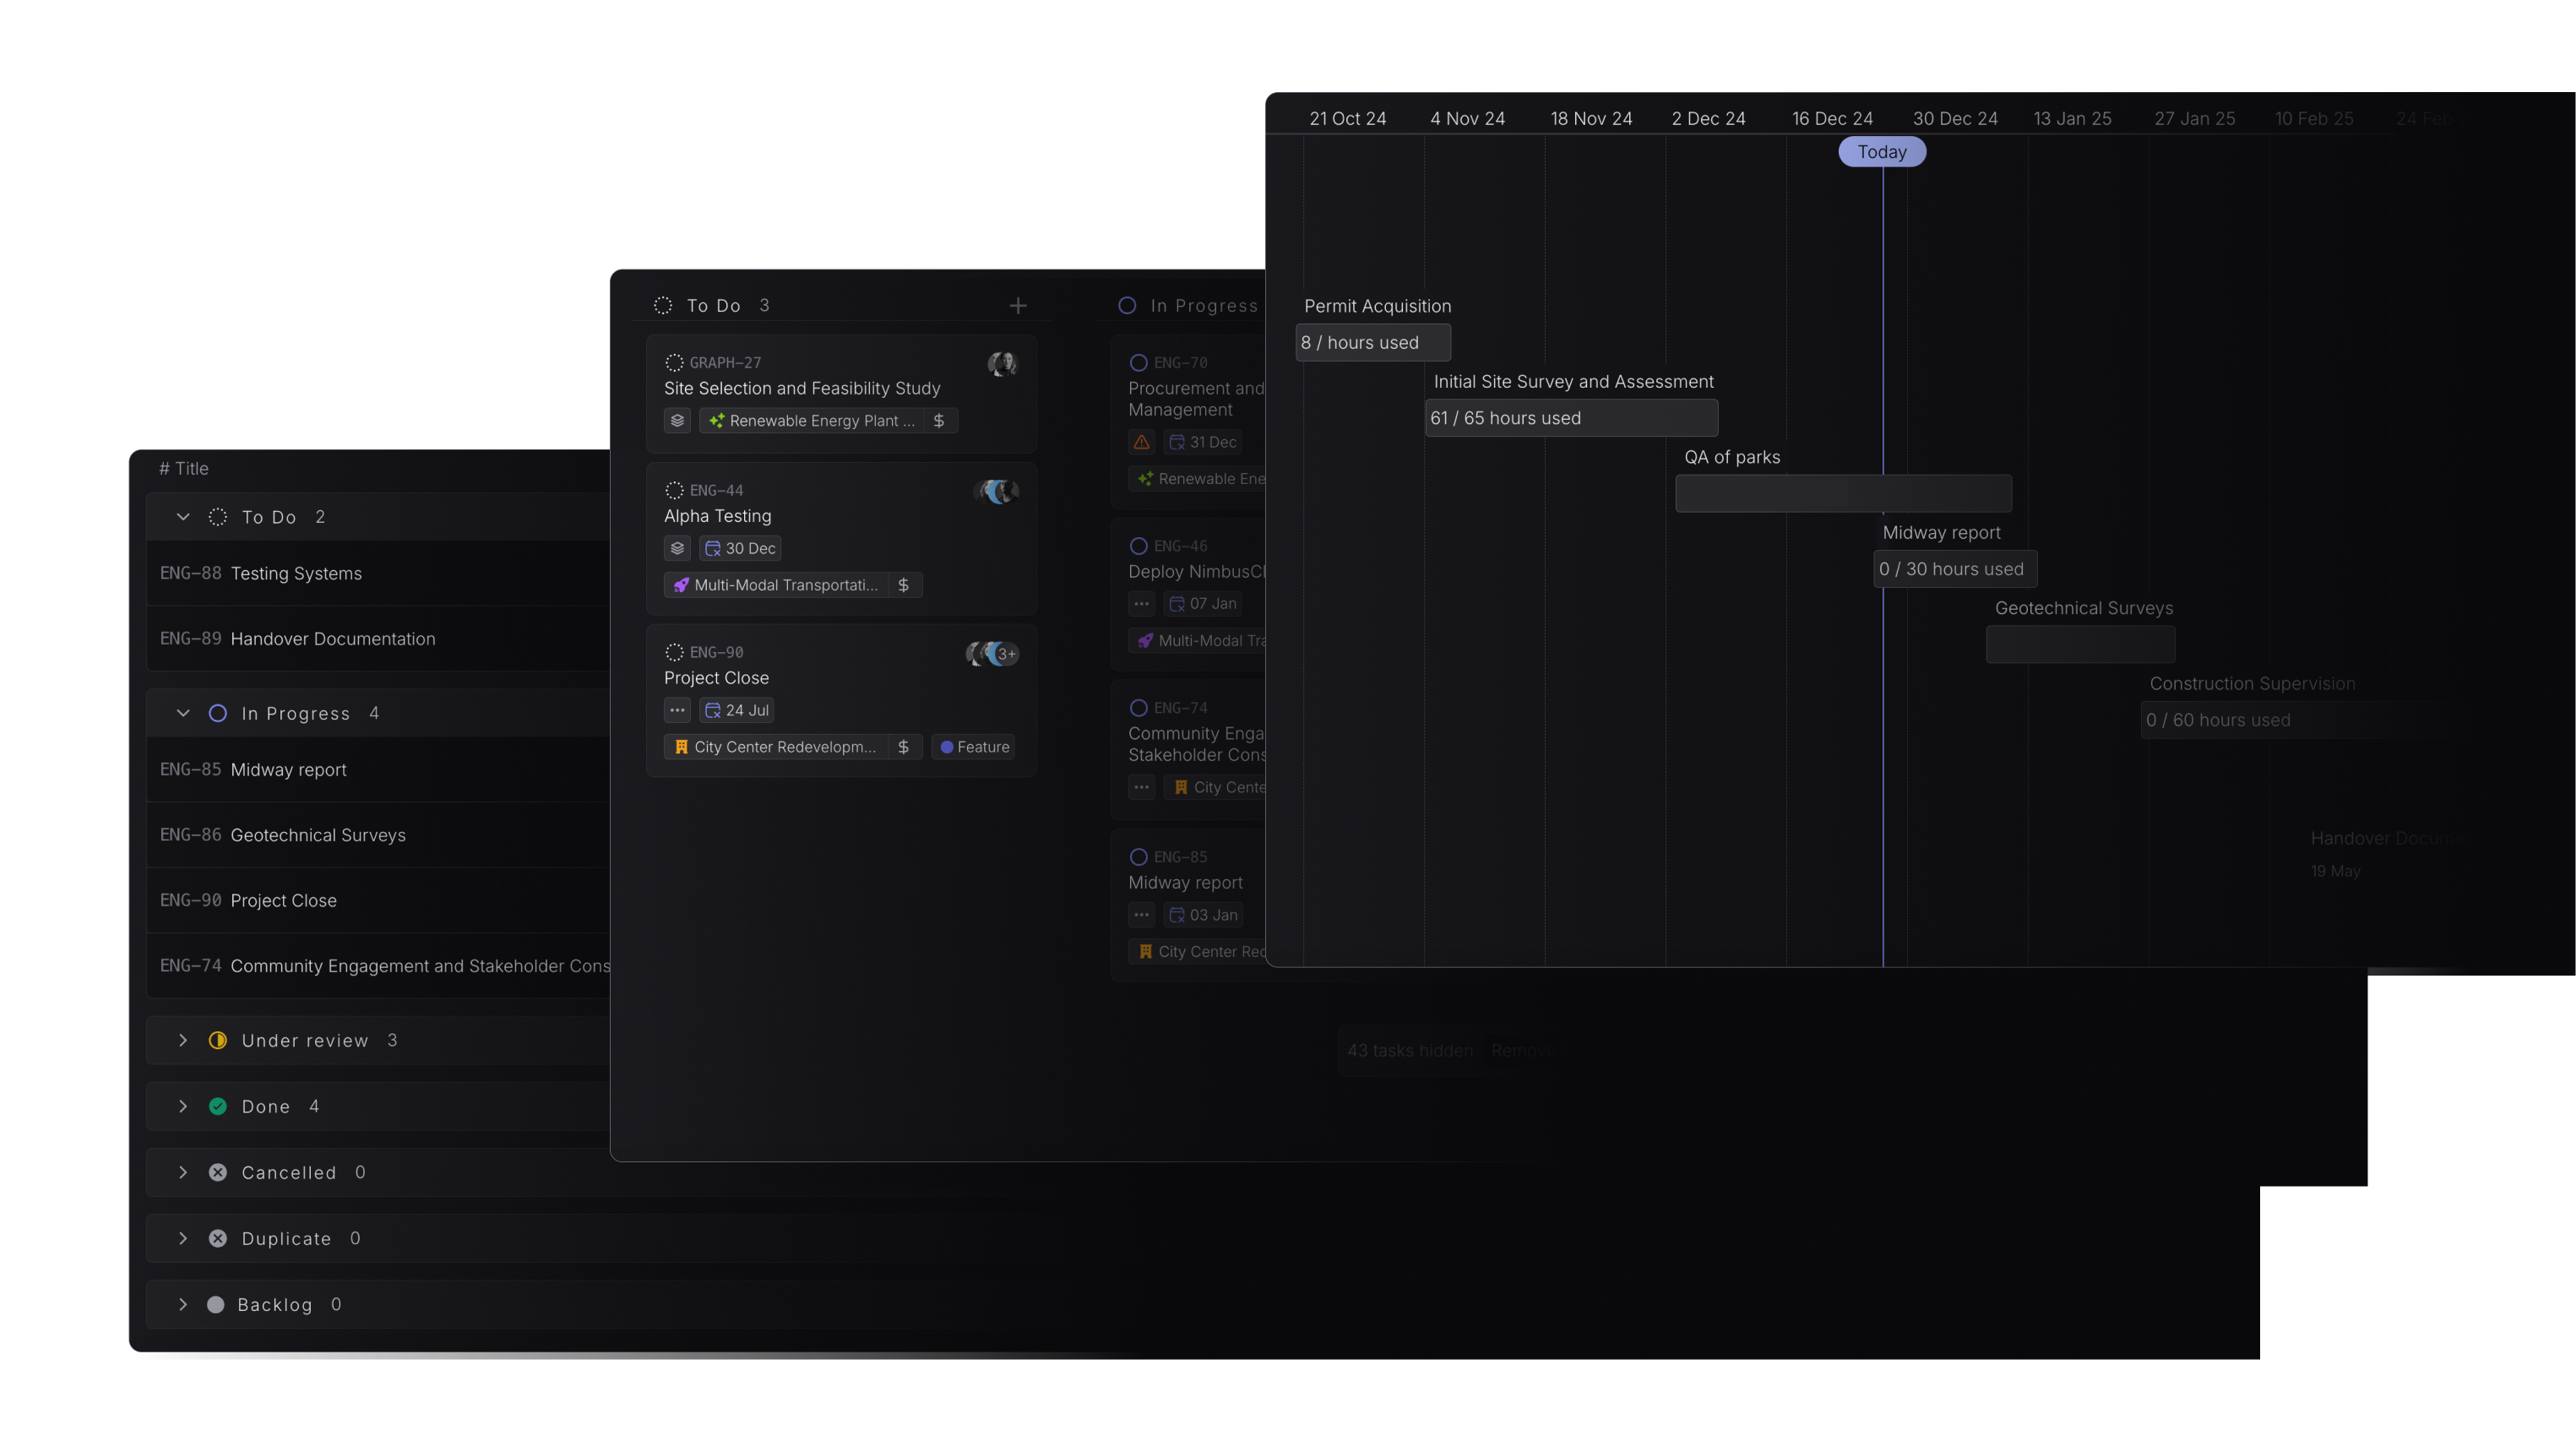Expand the Done group

click(x=183, y=1107)
